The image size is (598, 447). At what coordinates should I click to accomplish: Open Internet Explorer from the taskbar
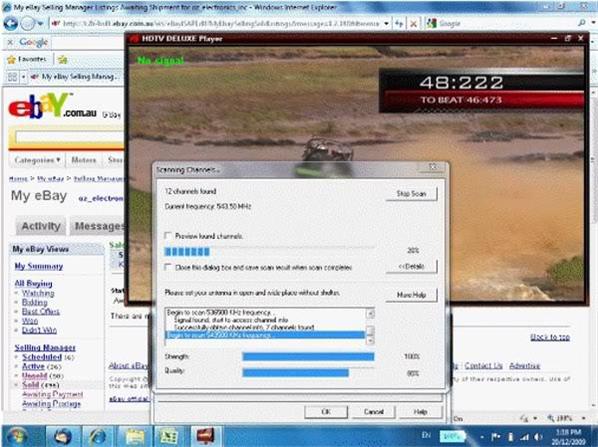[x=97, y=436]
